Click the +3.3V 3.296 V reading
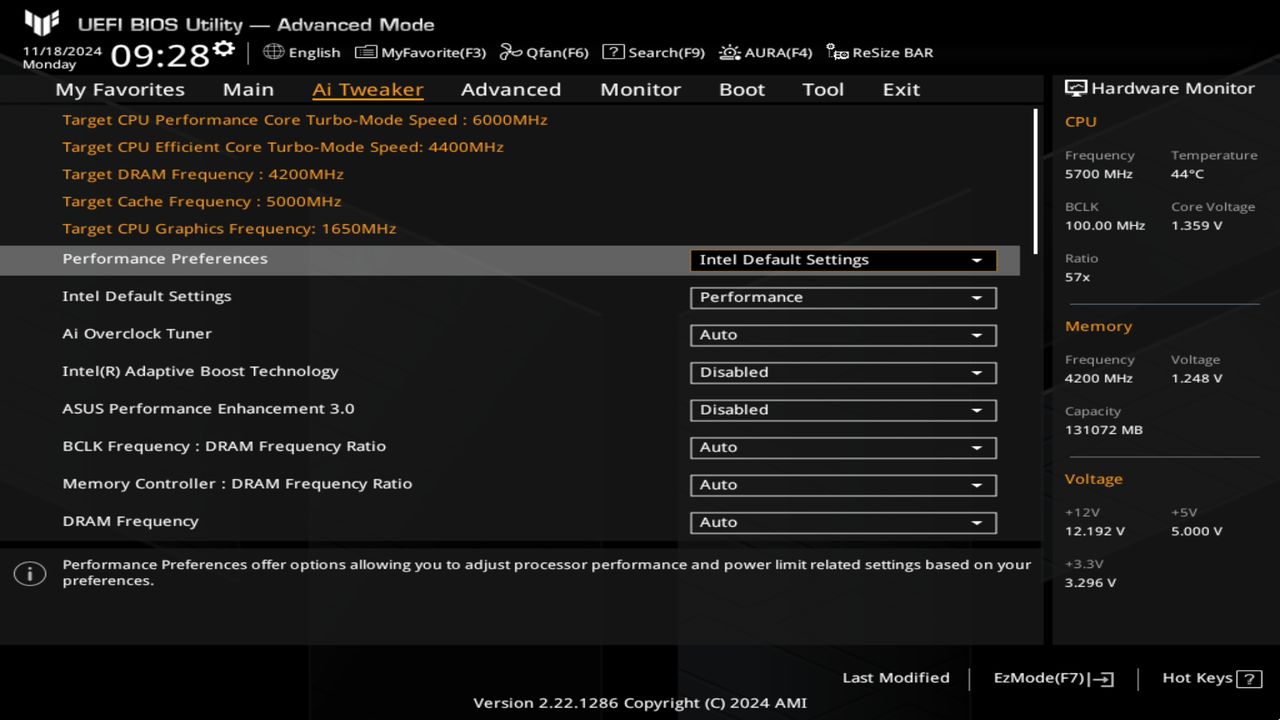The image size is (1280, 720). 1090,582
